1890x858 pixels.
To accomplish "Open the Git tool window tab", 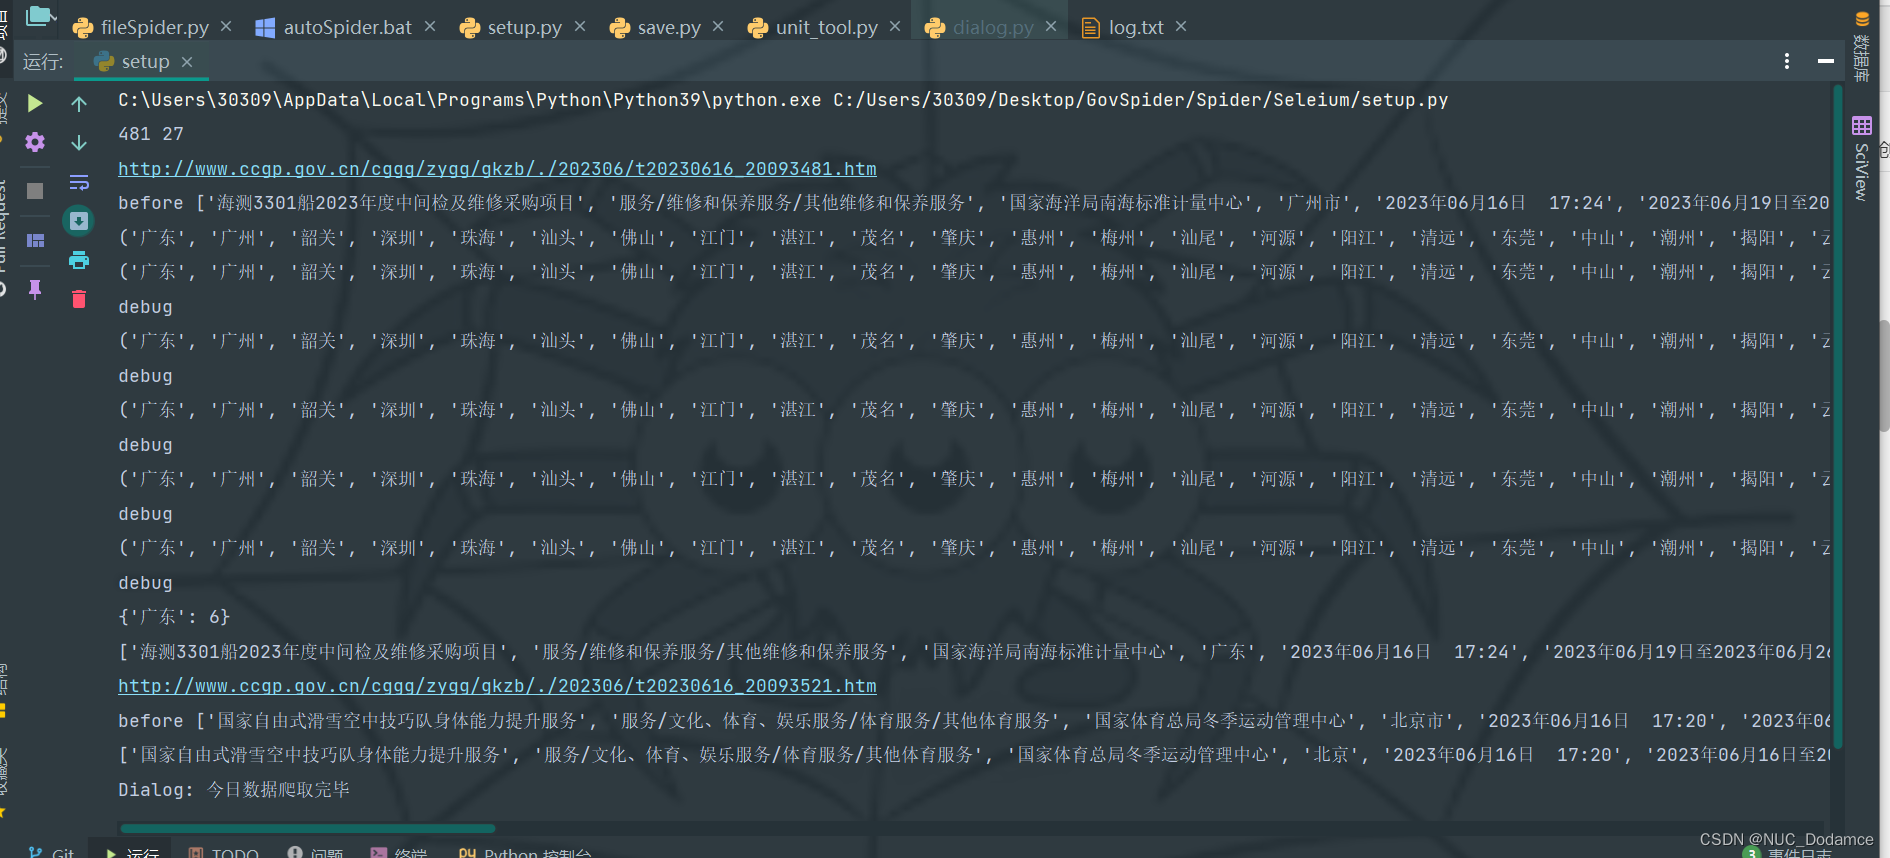I will click(52, 852).
